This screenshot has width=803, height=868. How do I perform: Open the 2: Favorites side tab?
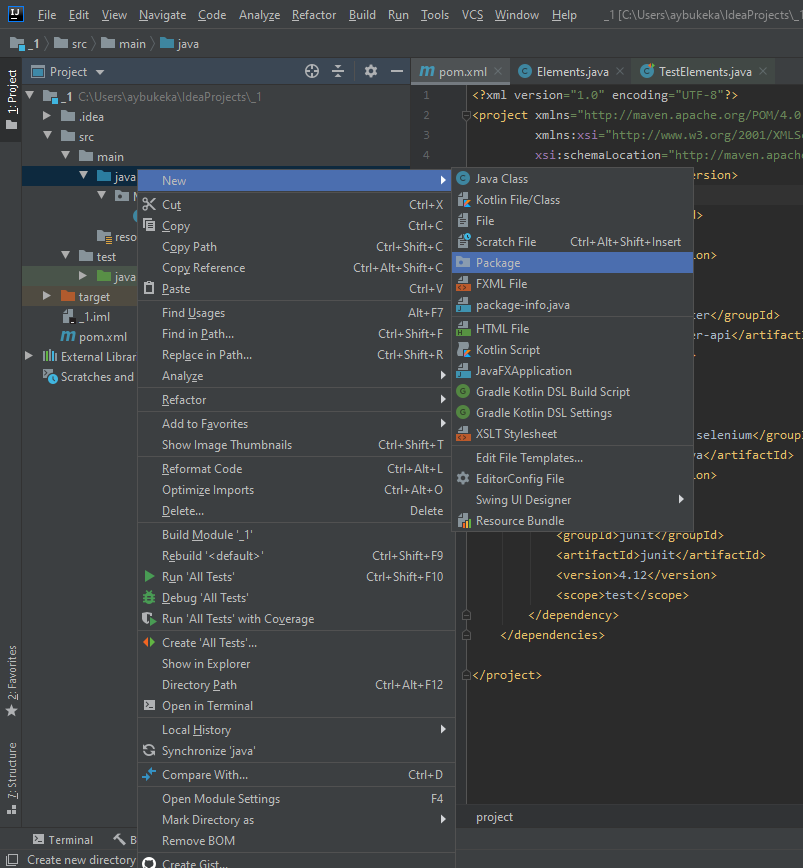[x=11, y=681]
